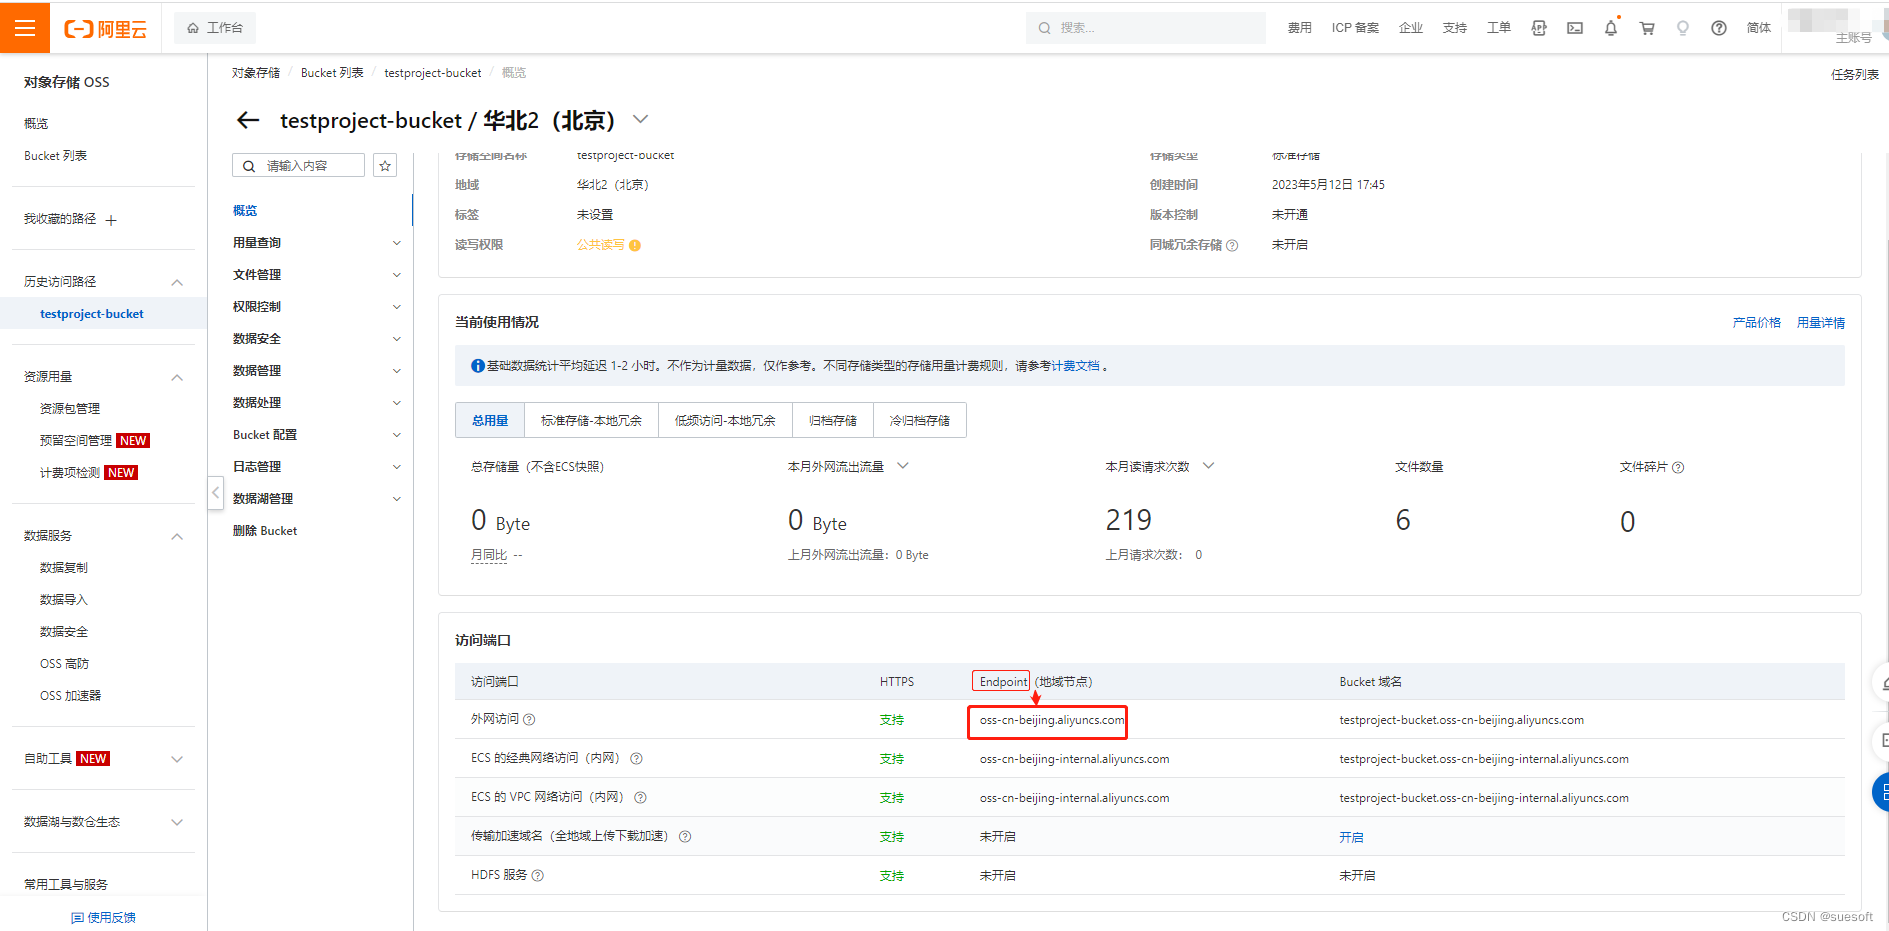The height and width of the screenshot is (931, 1889).
Task: Add a favorite path with plus icon
Action: (x=111, y=220)
